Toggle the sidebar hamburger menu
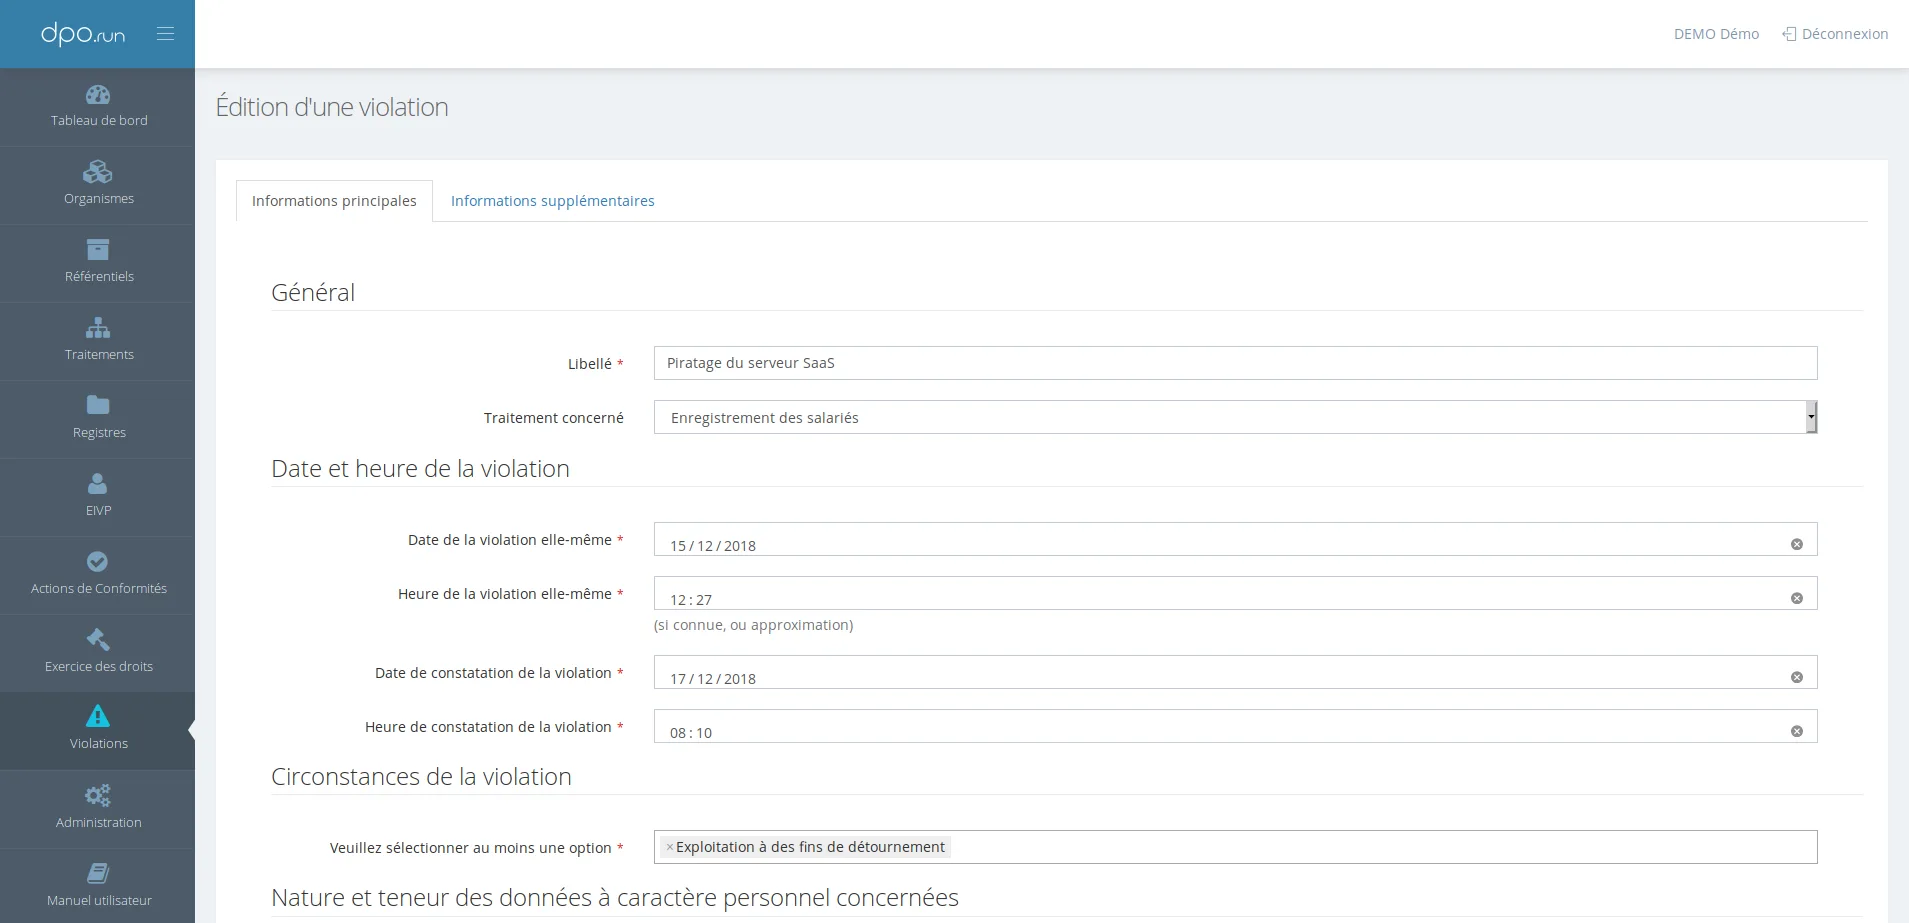1909x923 pixels. pyautogui.click(x=166, y=34)
